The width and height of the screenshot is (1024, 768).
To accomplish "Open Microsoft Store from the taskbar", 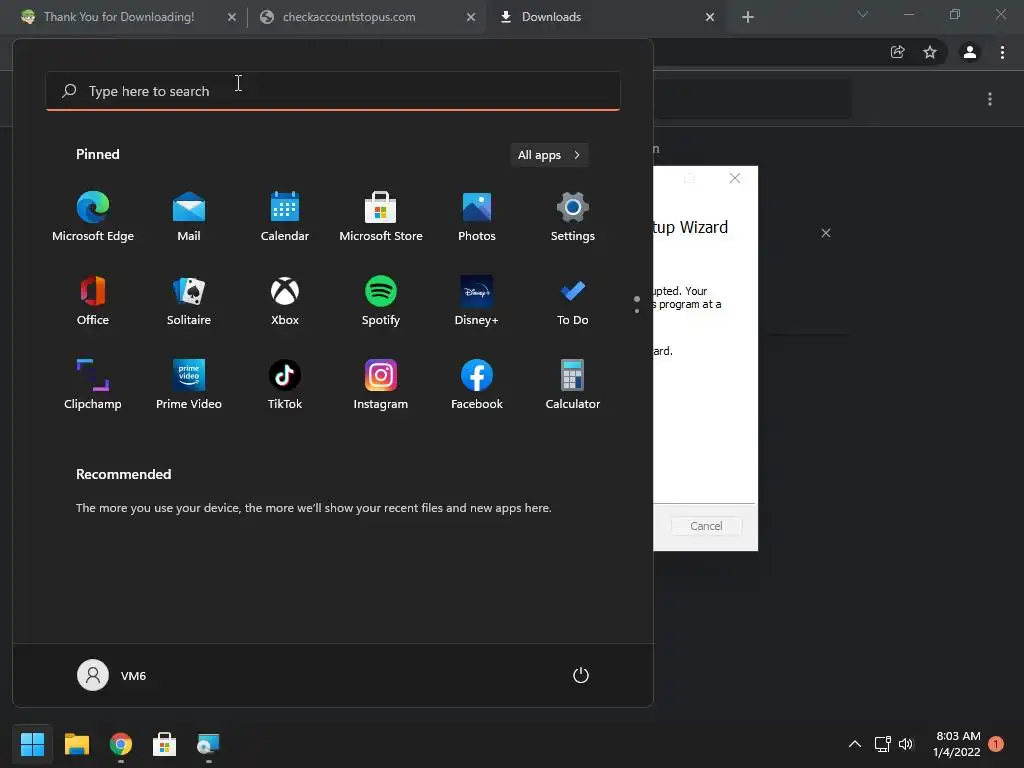I will point(165,744).
